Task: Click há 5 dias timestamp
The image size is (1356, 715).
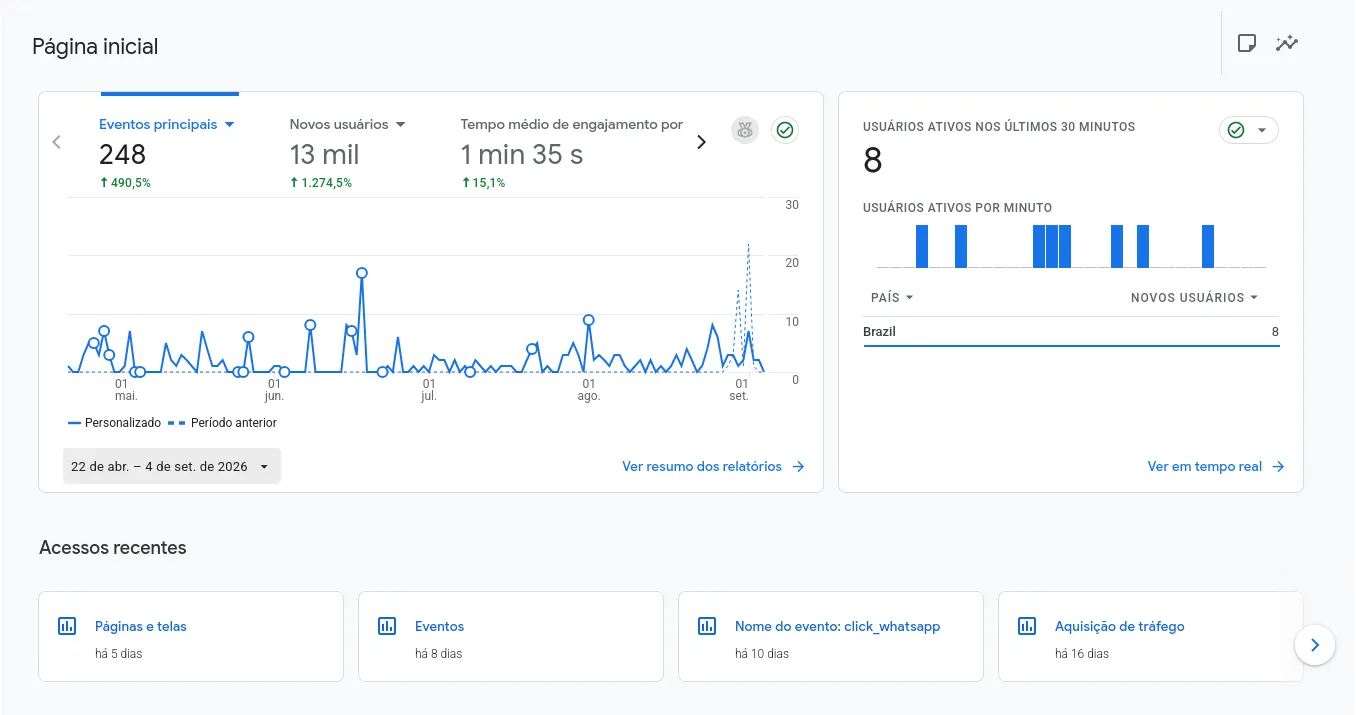Action: pyautogui.click(x=118, y=654)
